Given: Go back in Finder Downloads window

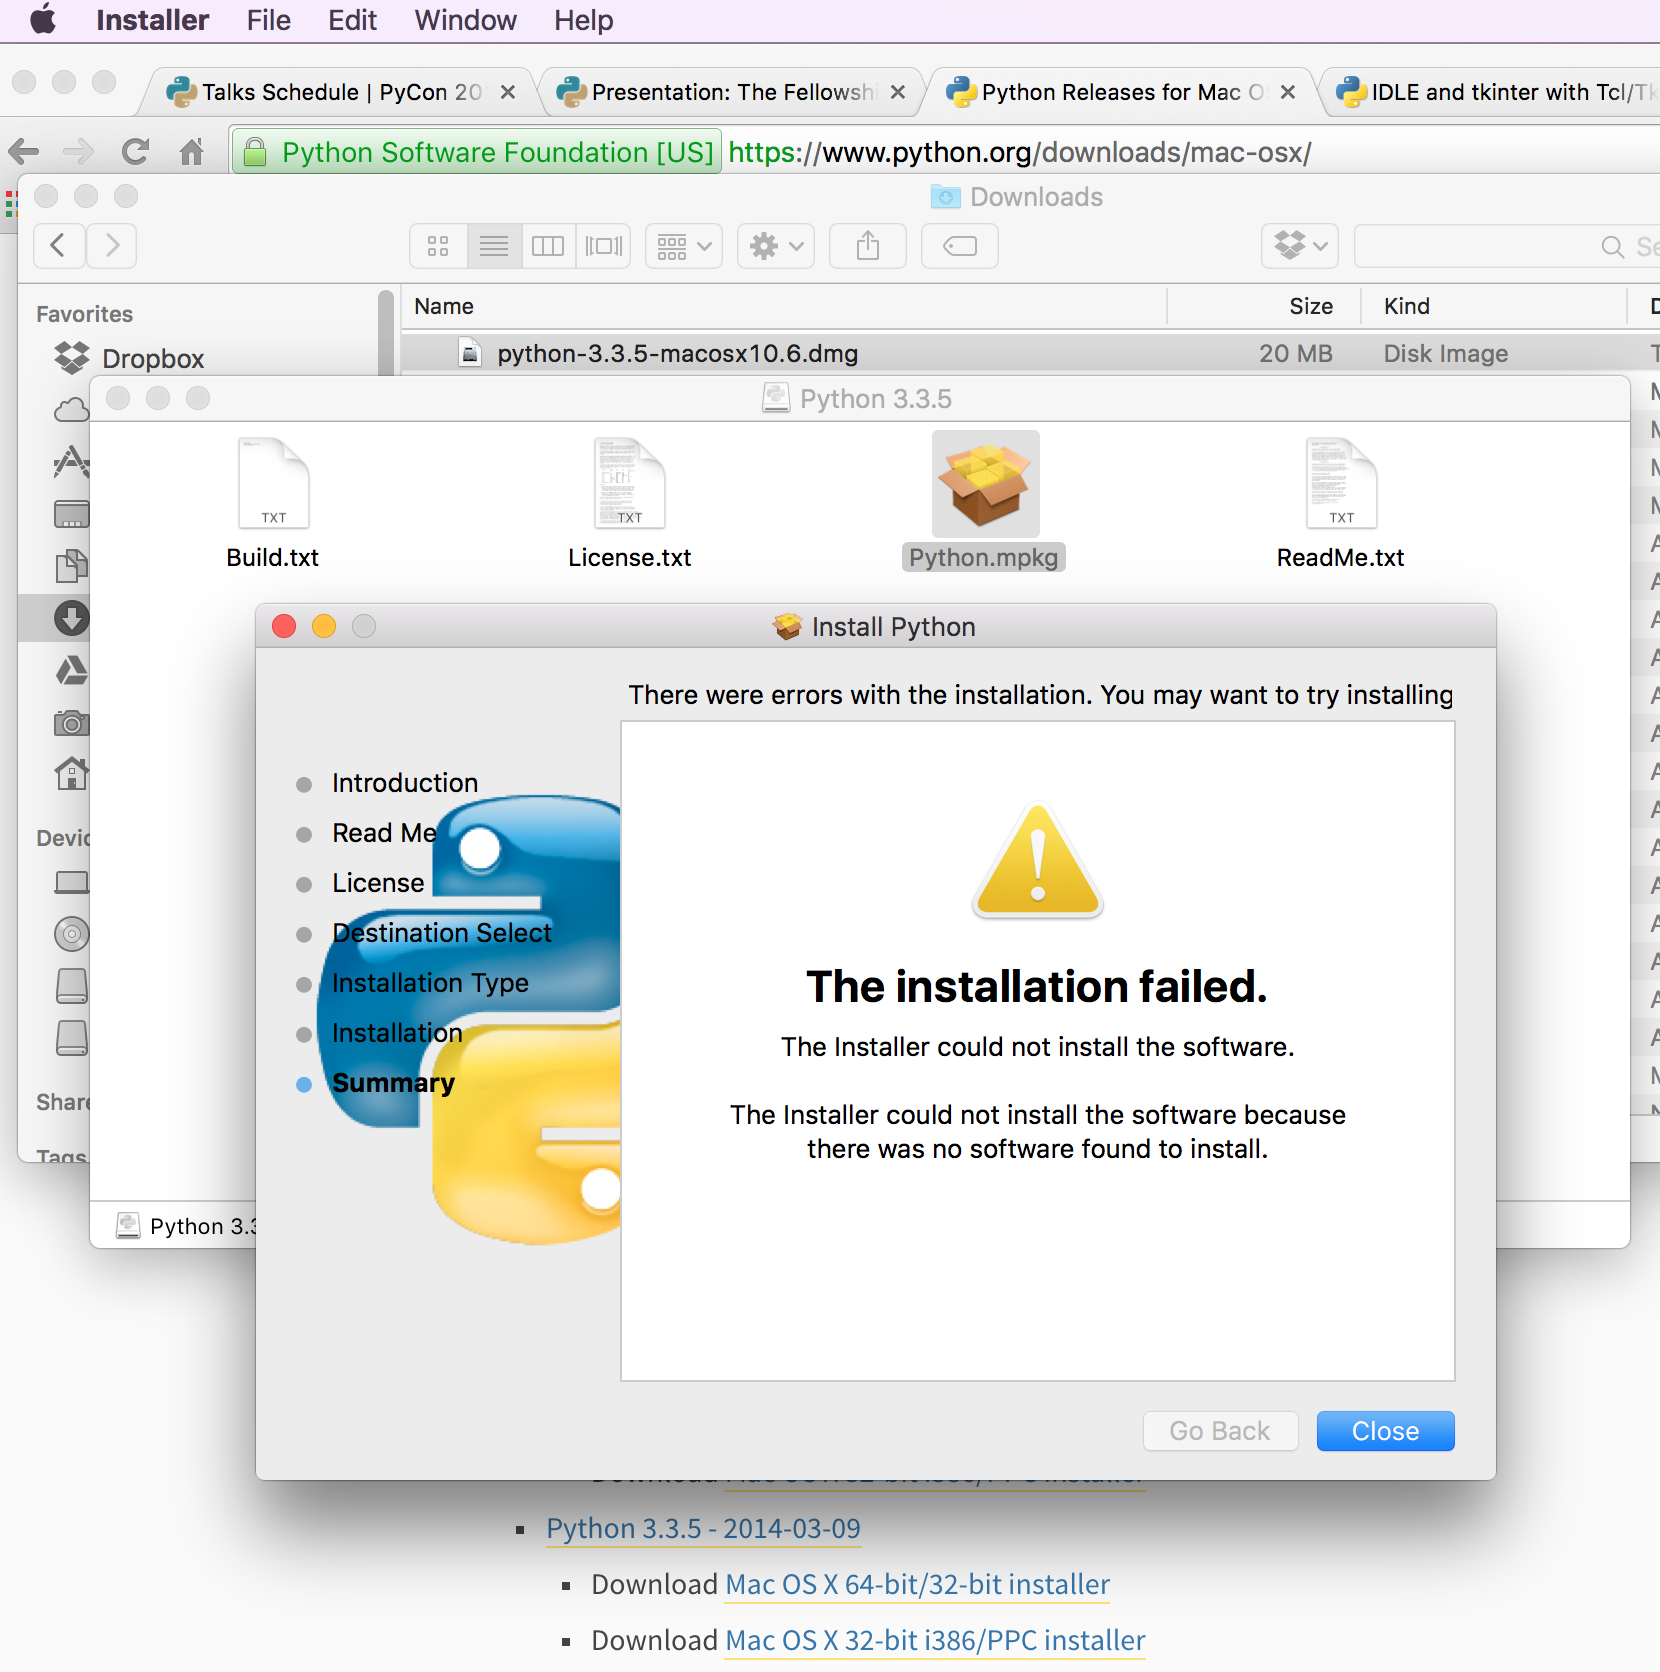Looking at the screenshot, I should click(x=58, y=245).
